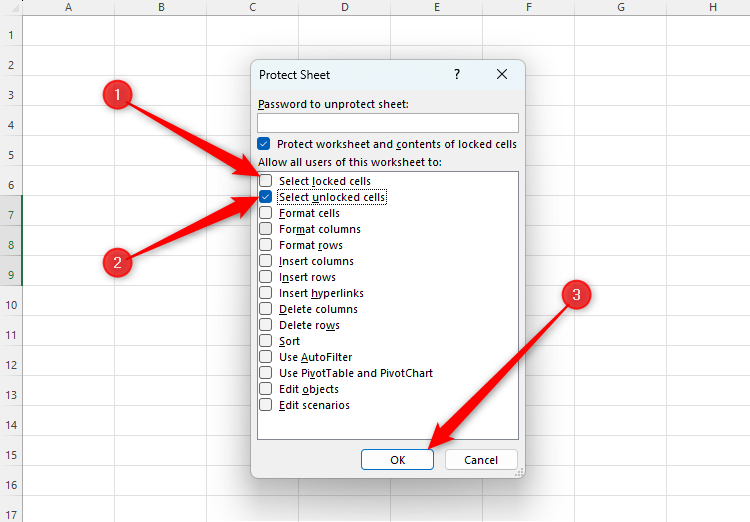
Task: Allow Format rows permission
Action: [266, 245]
